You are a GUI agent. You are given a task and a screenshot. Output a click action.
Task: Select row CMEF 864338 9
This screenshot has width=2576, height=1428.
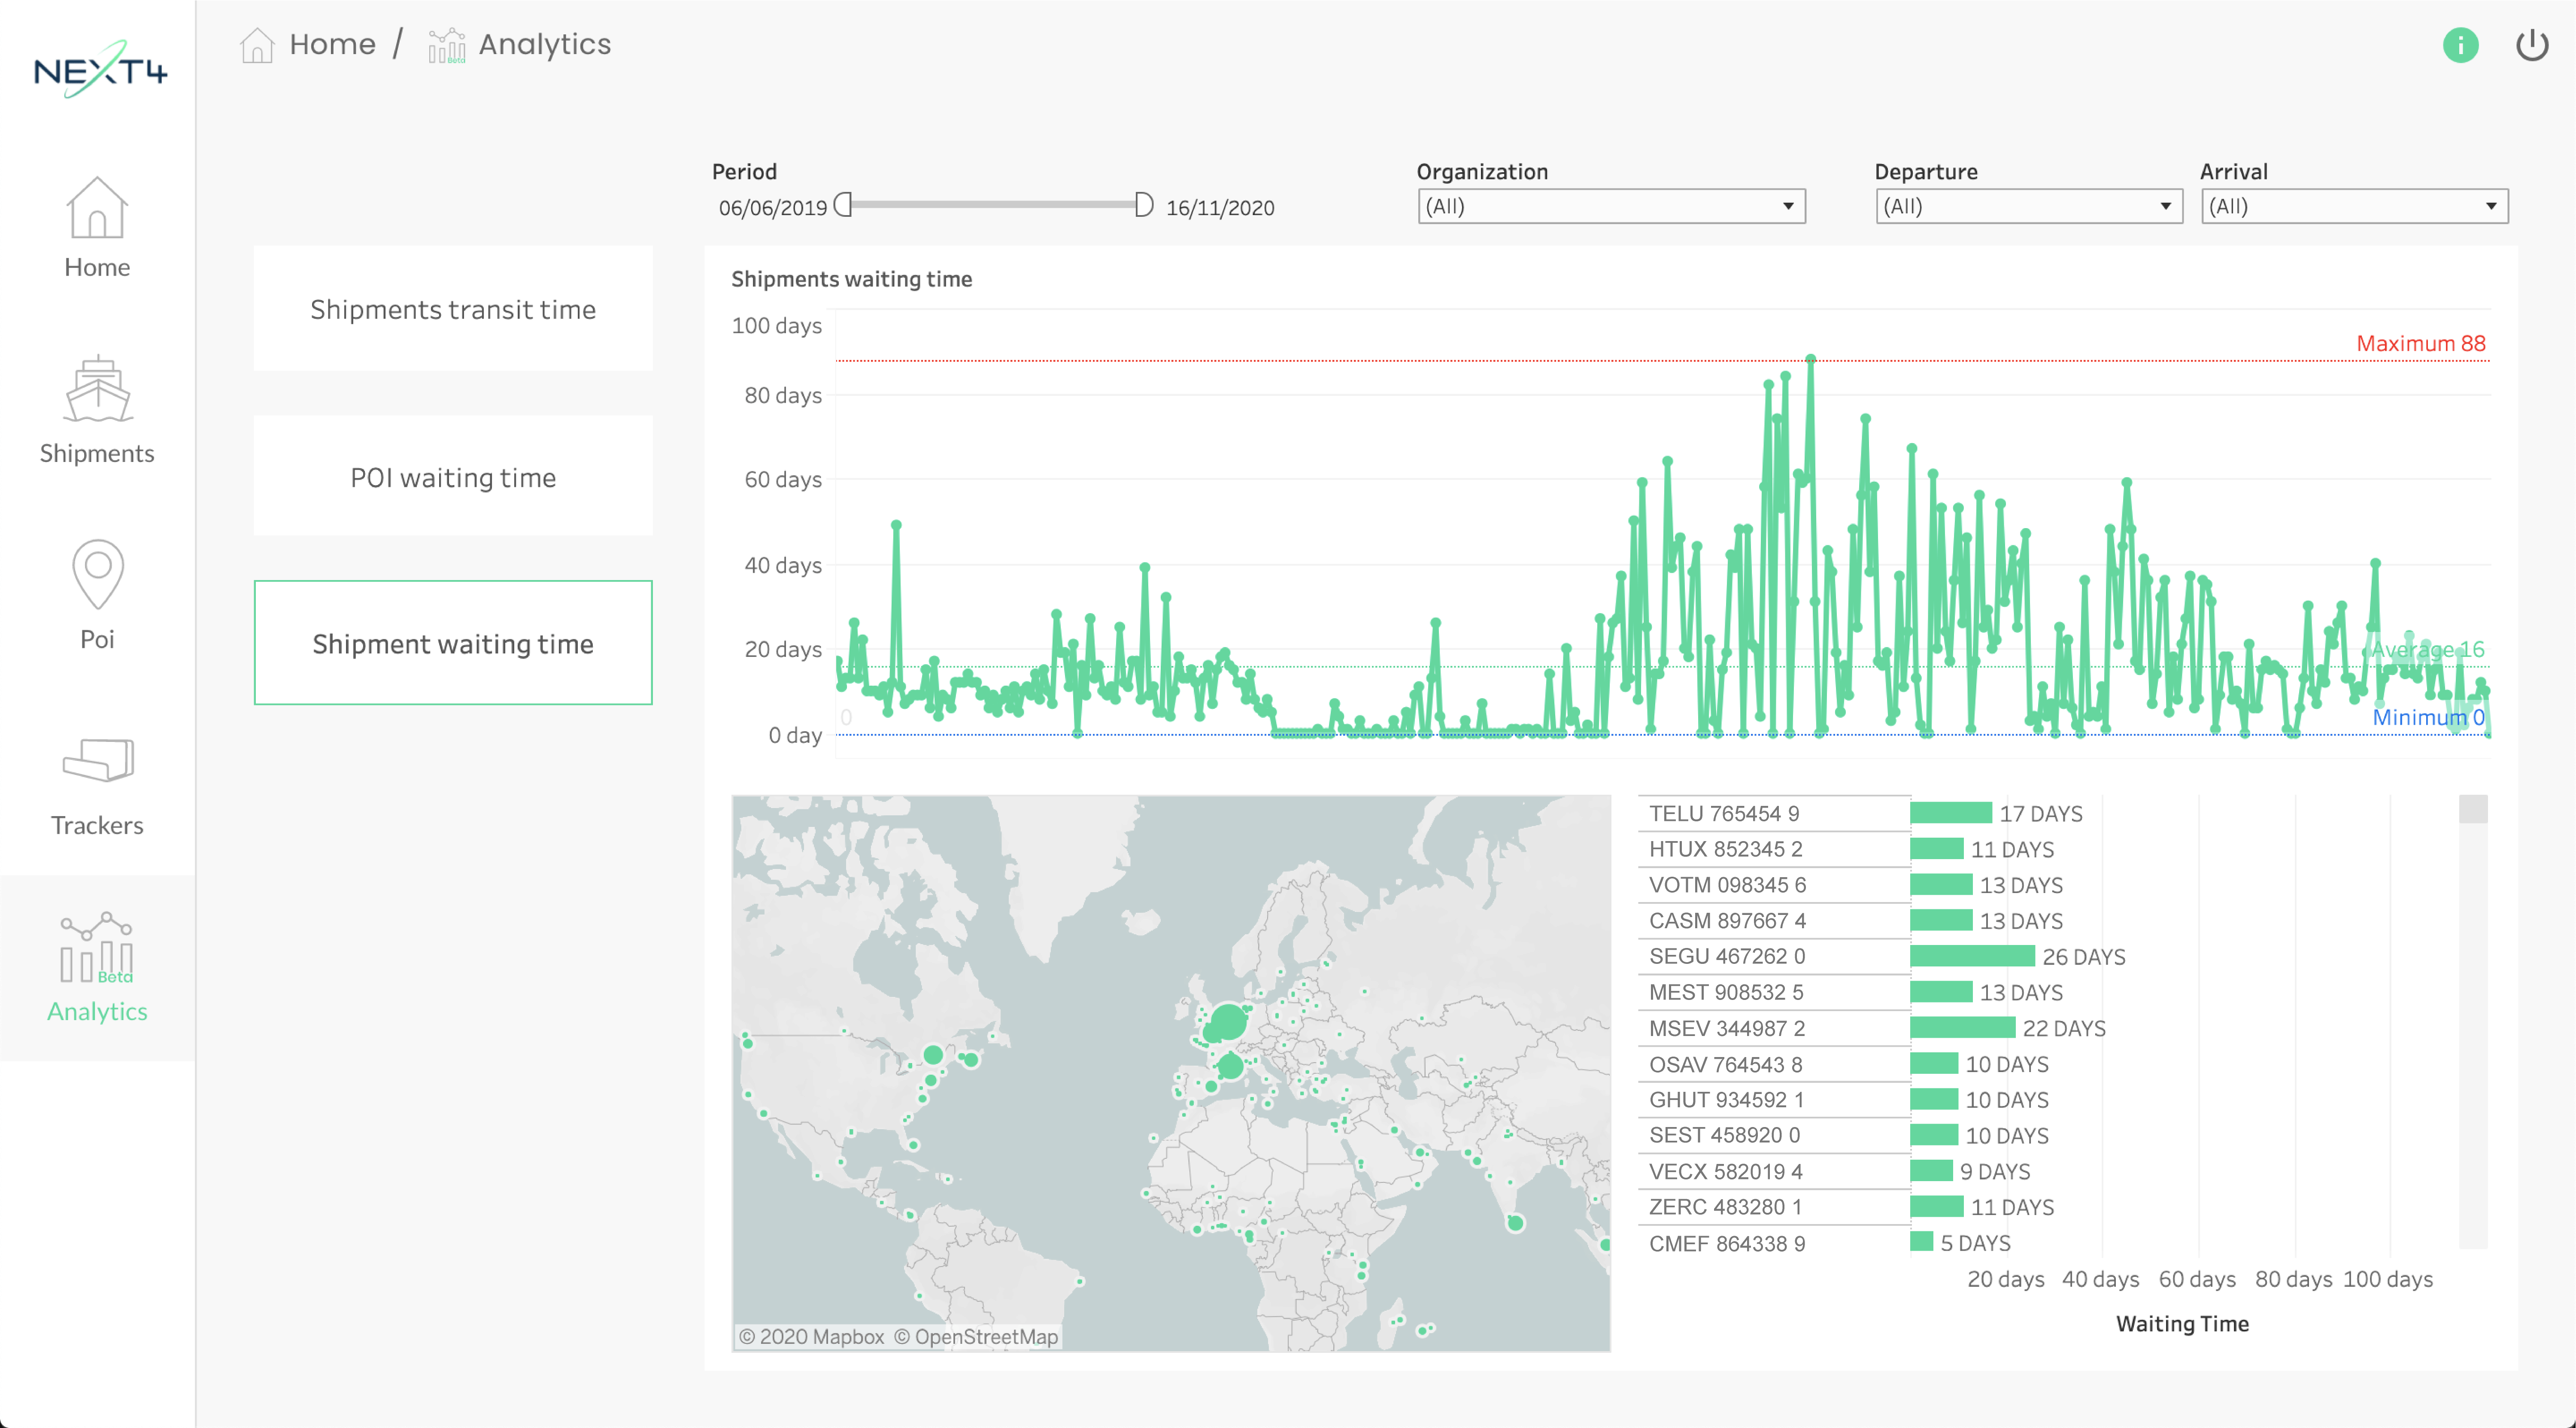[x=1774, y=1243]
